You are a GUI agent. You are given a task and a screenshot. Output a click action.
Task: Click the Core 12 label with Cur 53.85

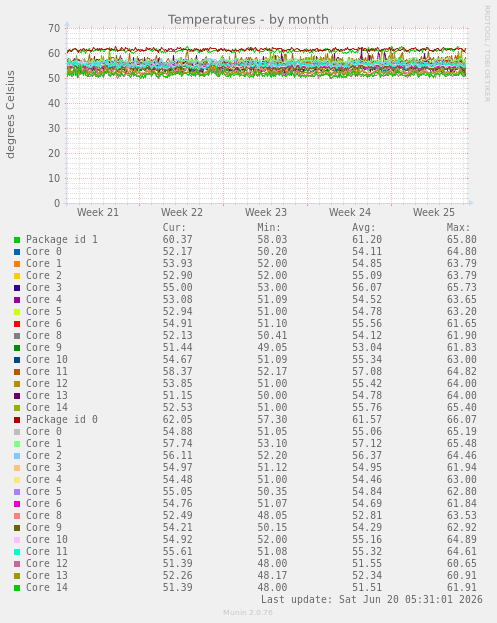(47, 384)
